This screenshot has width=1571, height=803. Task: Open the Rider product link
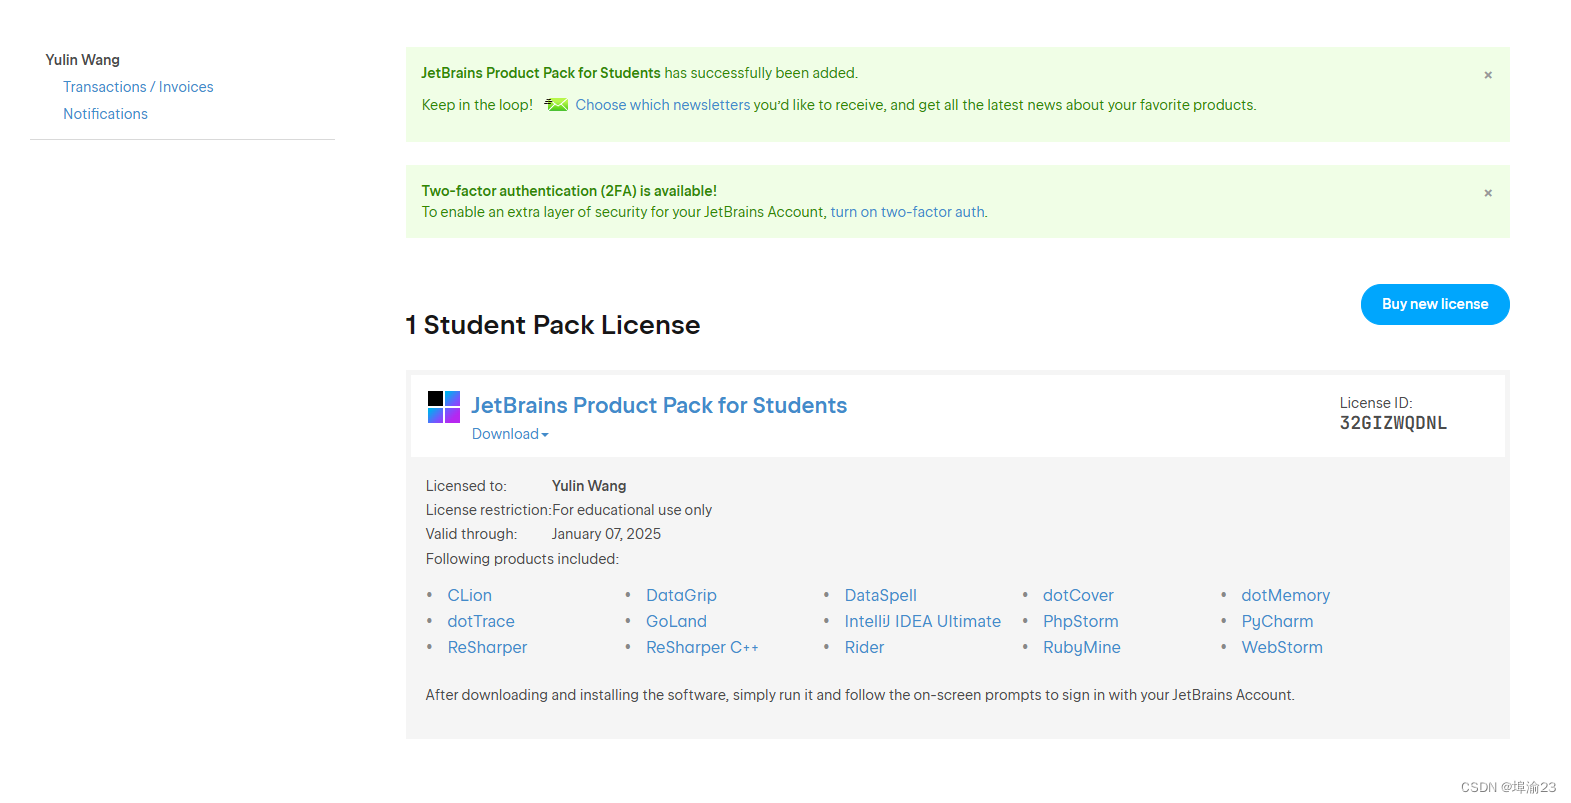pos(864,647)
